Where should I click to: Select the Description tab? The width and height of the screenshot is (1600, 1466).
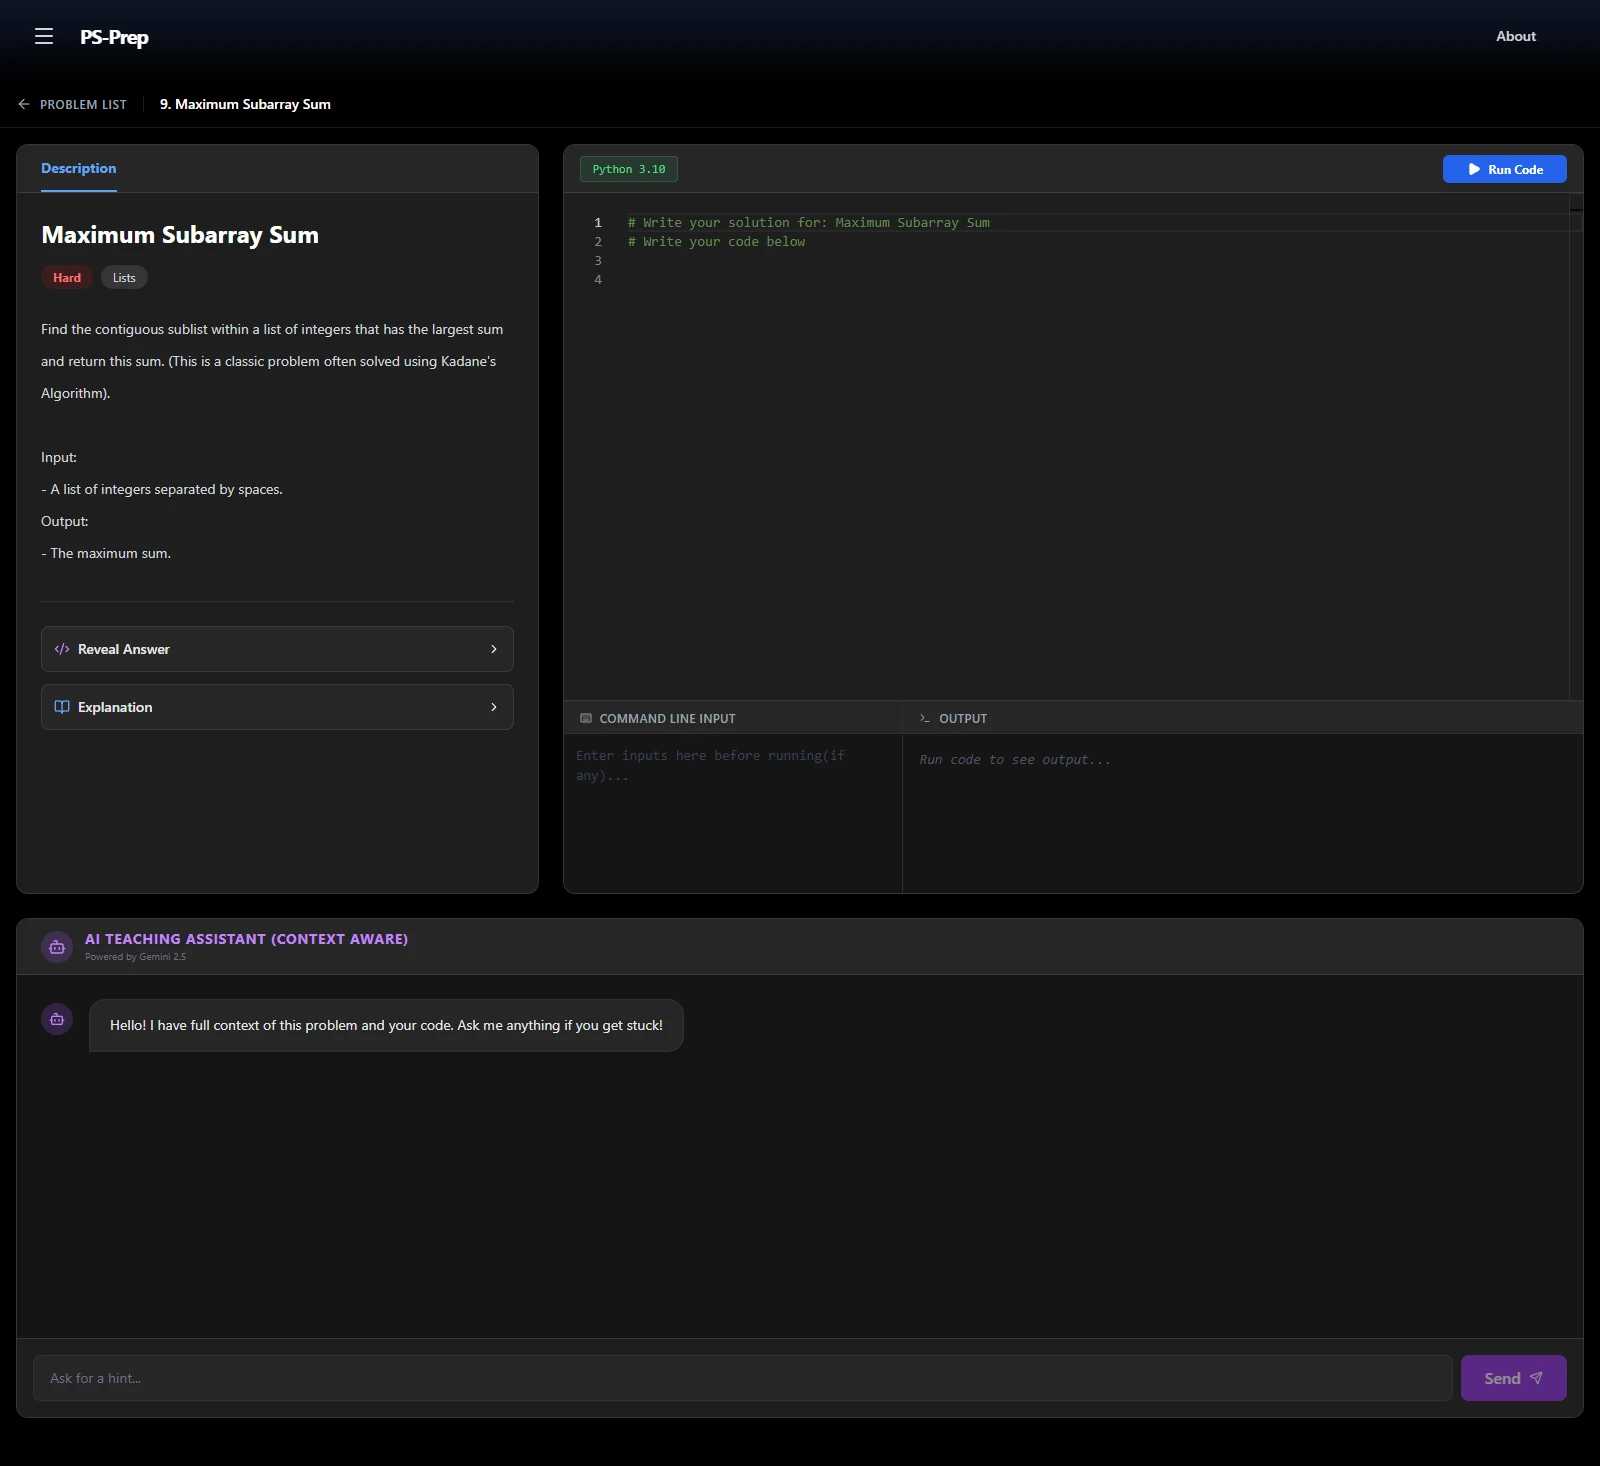[x=79, y=168]
